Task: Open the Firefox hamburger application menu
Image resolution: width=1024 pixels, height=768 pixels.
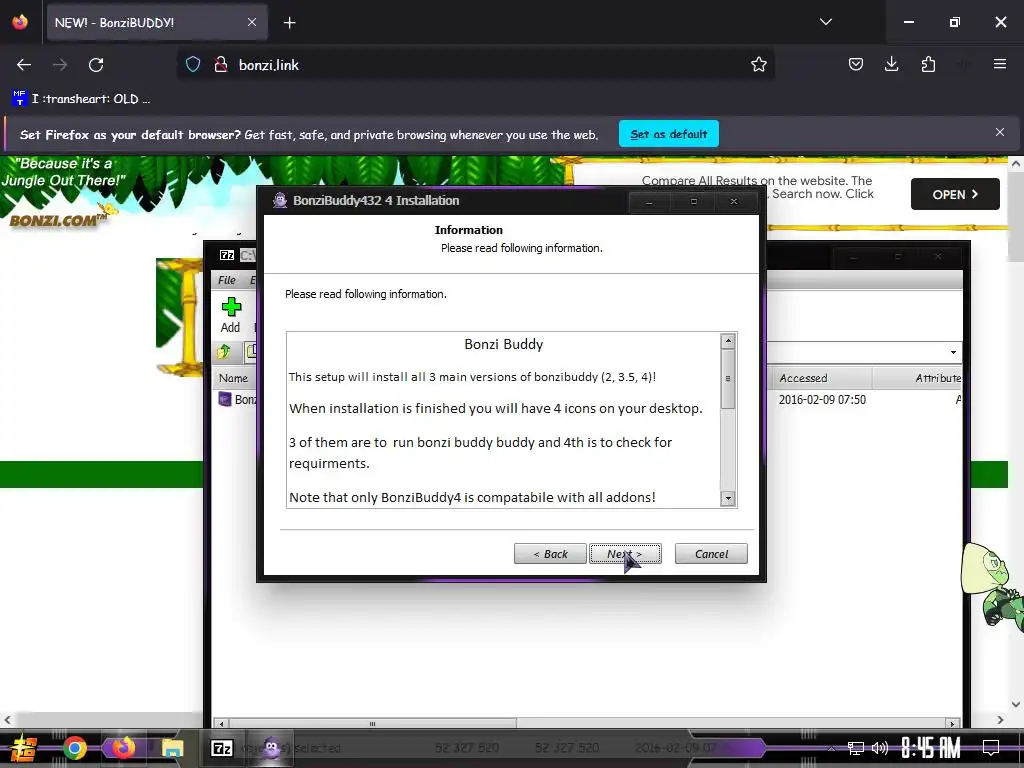Action: (x=1000, y=64)
